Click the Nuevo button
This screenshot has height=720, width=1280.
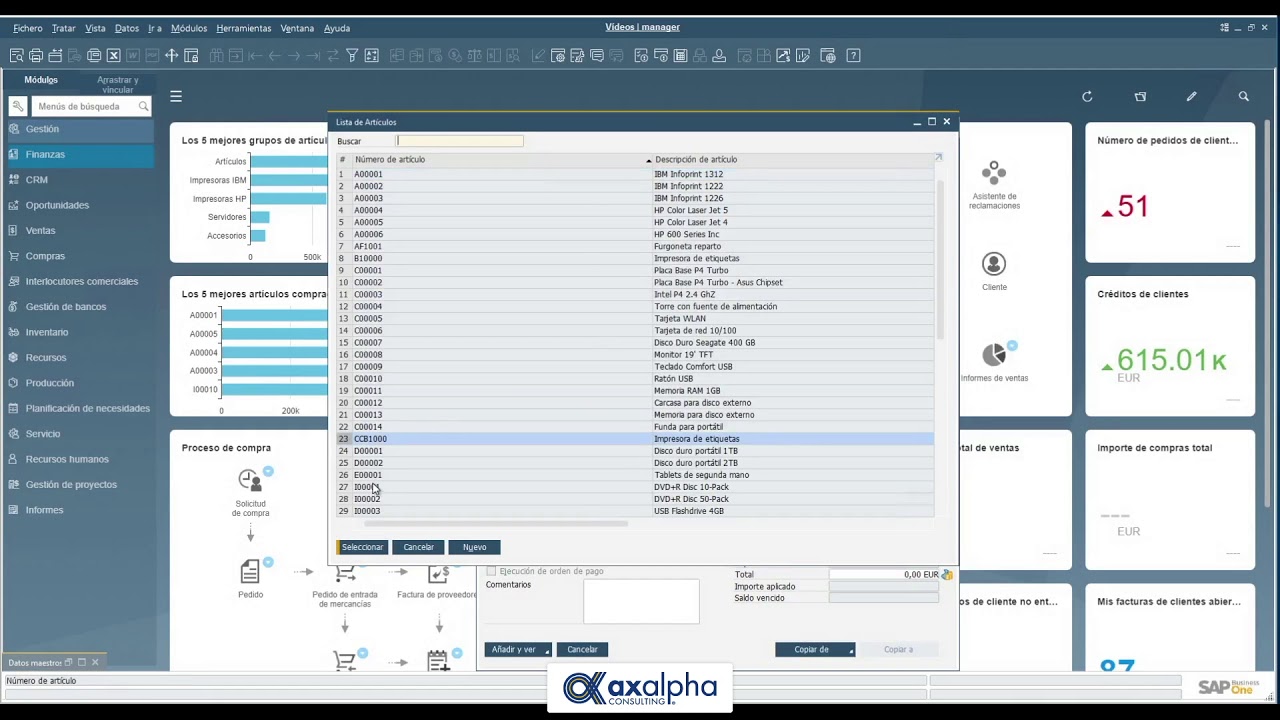coord(474,547)
